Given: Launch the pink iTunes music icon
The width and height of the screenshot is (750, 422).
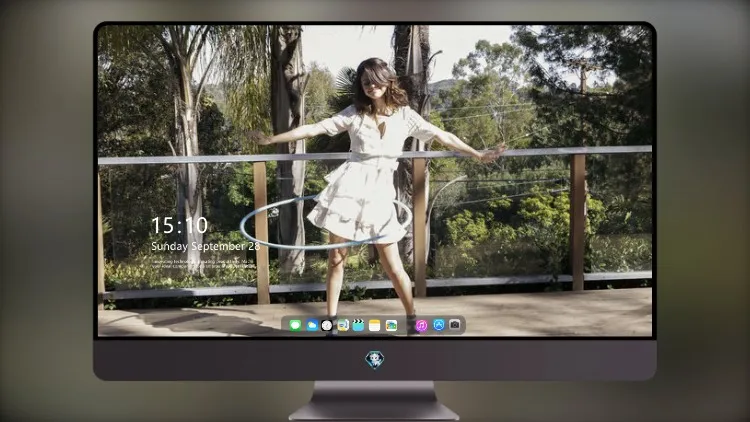Looking at the screenshot, I should (421, 325).
